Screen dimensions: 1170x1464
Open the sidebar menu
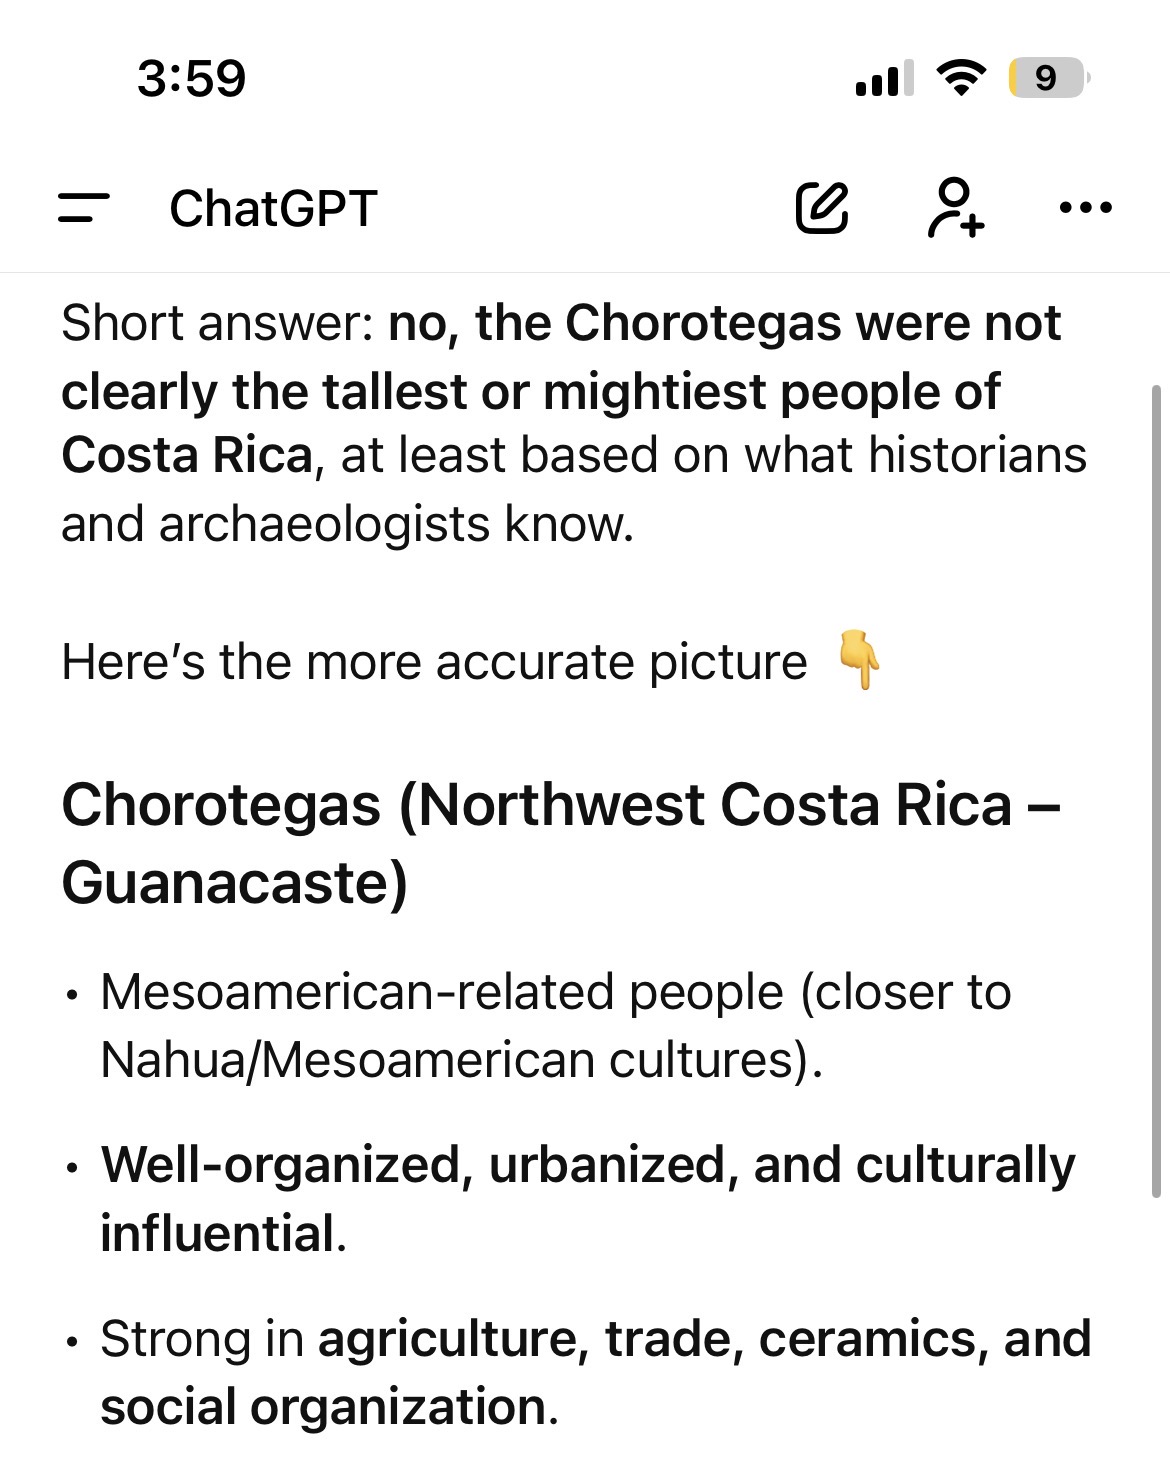83,208
